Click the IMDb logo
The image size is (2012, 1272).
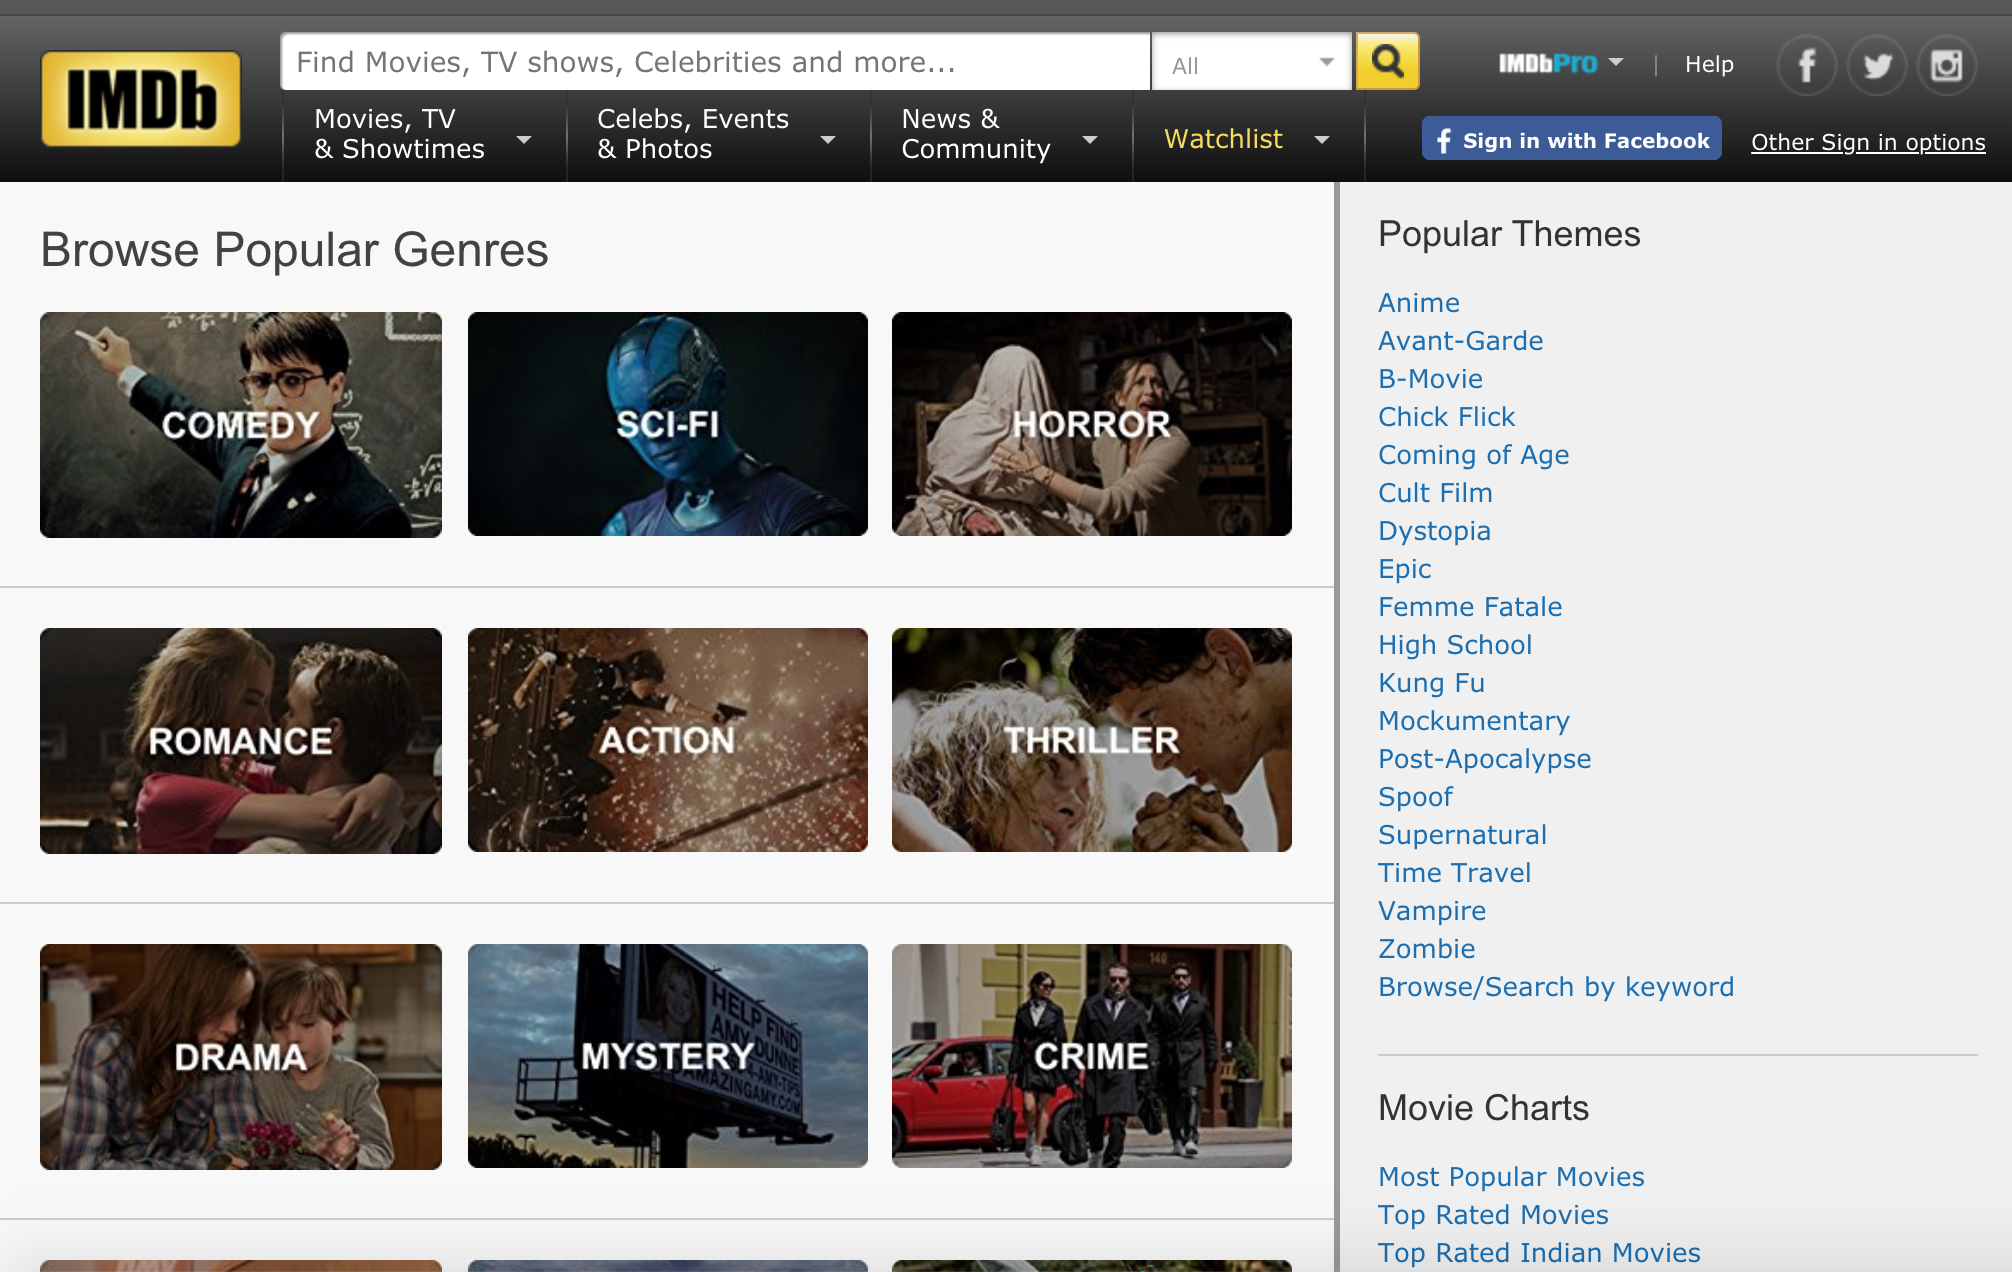[141, 99]
